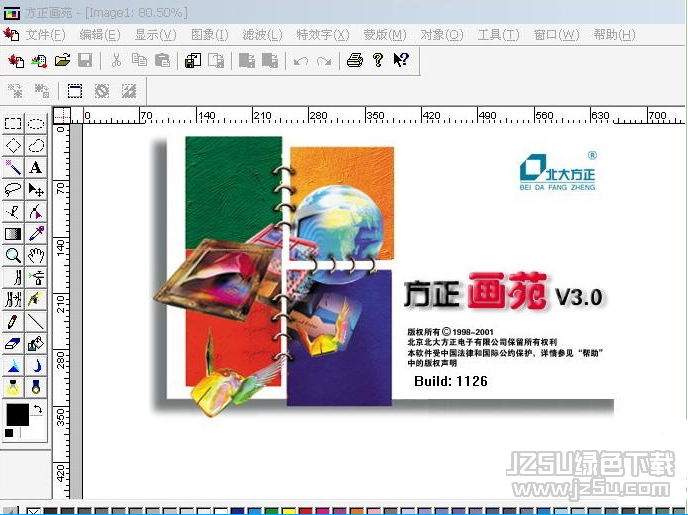
Task: Click the second new-from-source toolbar icon
Action: pyautogui.click(x=39, y=60)
